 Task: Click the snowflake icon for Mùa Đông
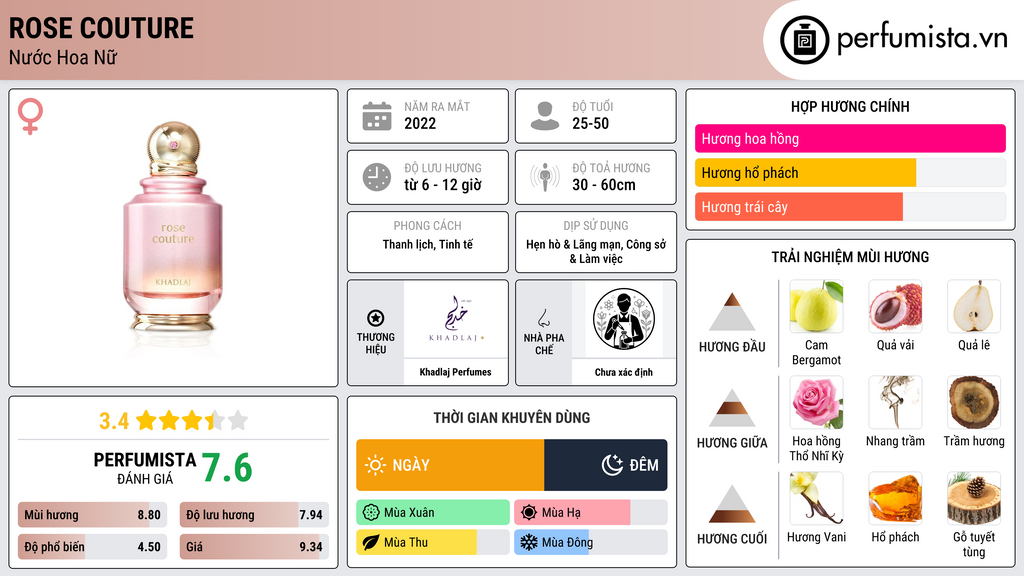(529, 542)
